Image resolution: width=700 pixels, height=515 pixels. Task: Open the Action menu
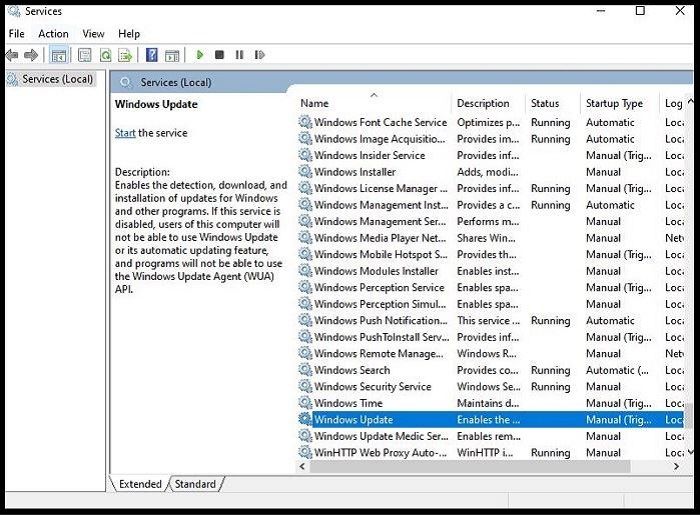[53, 34]
